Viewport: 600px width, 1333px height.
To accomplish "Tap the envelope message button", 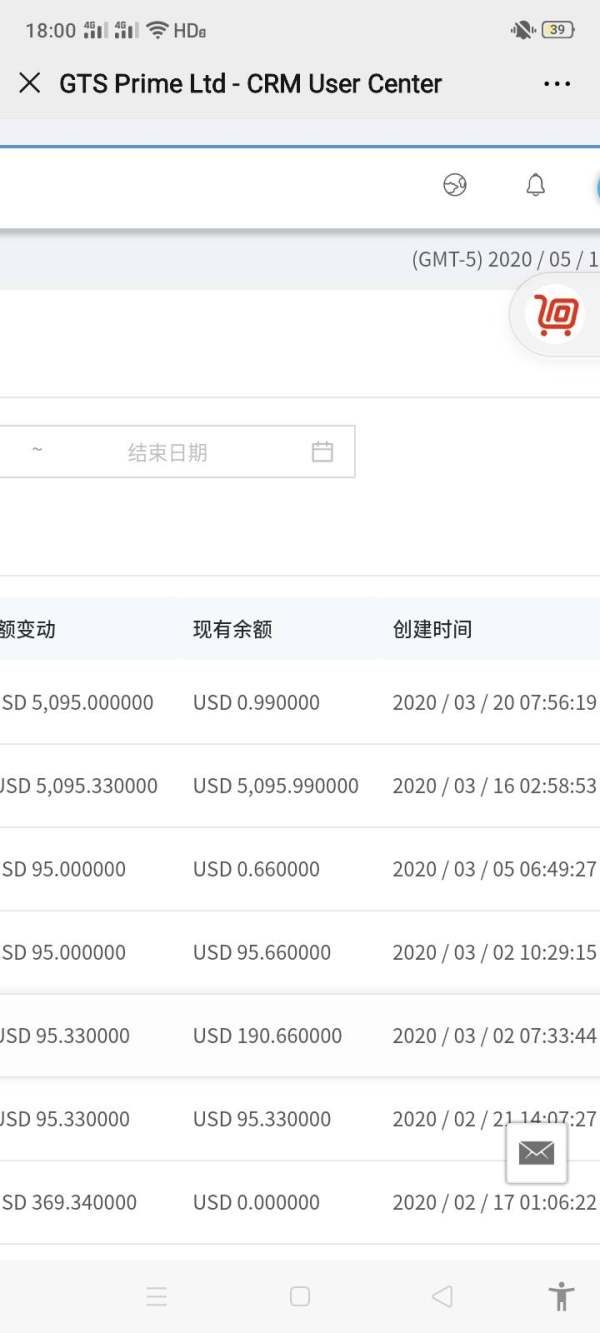I will [536, 1153].
